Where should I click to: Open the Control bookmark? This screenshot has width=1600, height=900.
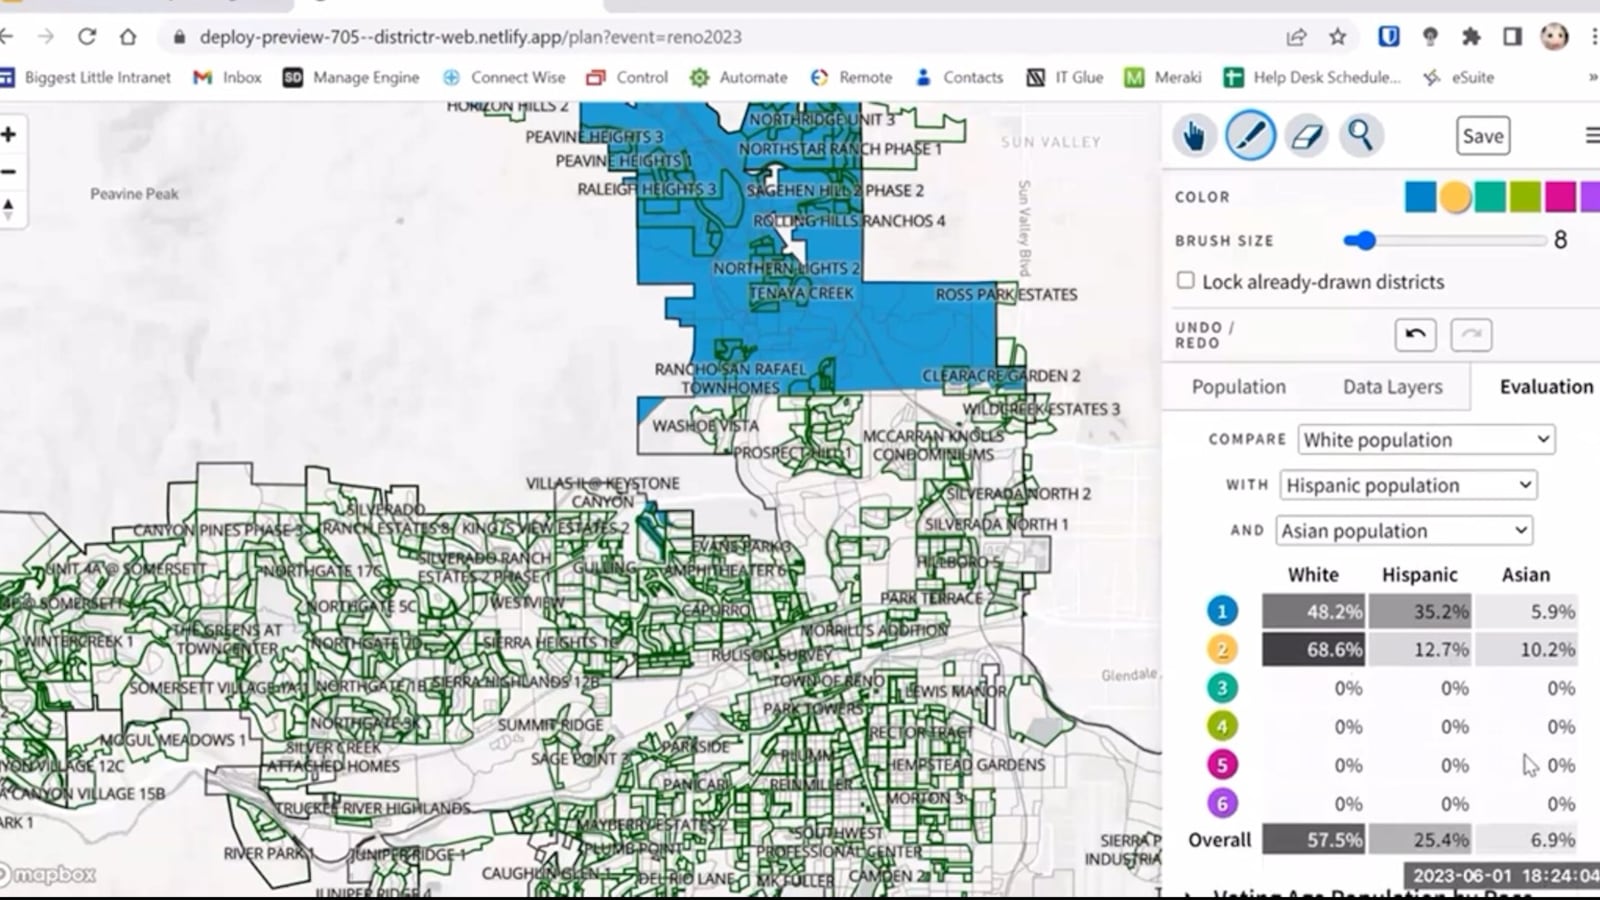[x=627, y=77]
